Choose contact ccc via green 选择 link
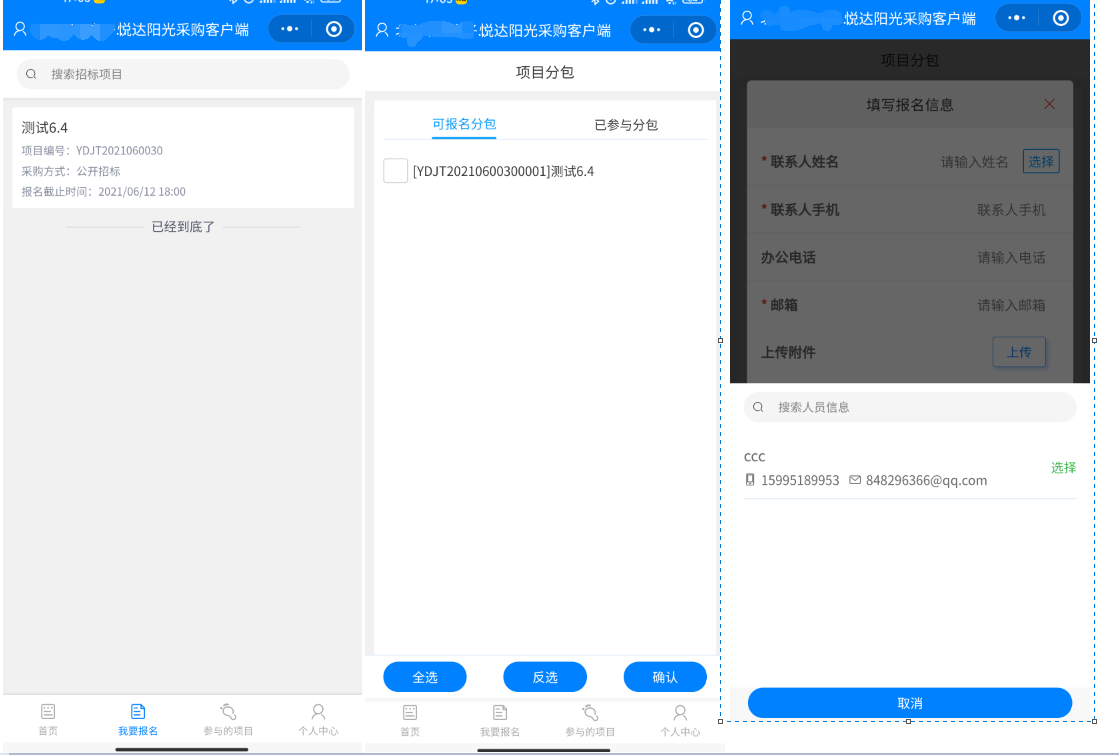The width and height of the screenshot is (1119, 755). pos(1063,468)
